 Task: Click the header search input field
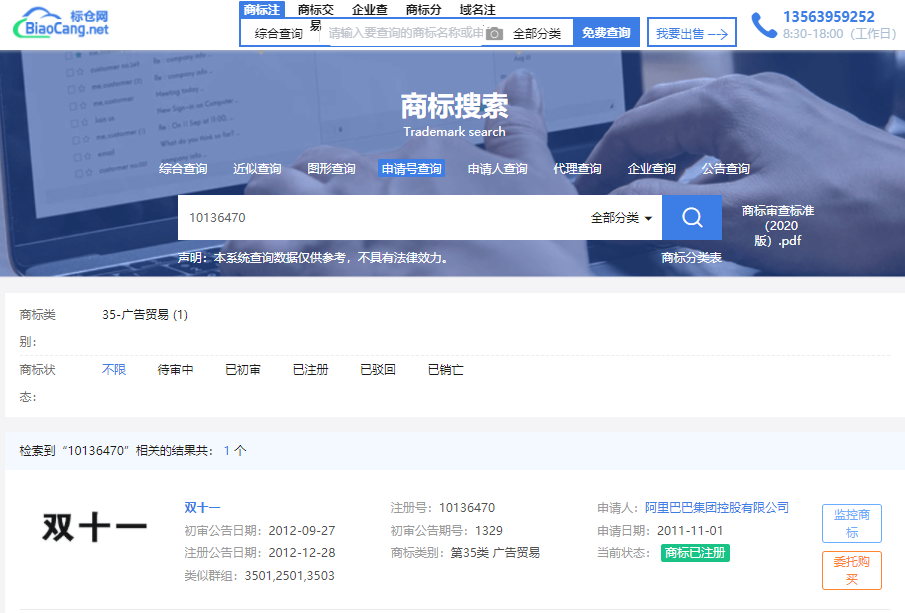pos(406,33)
